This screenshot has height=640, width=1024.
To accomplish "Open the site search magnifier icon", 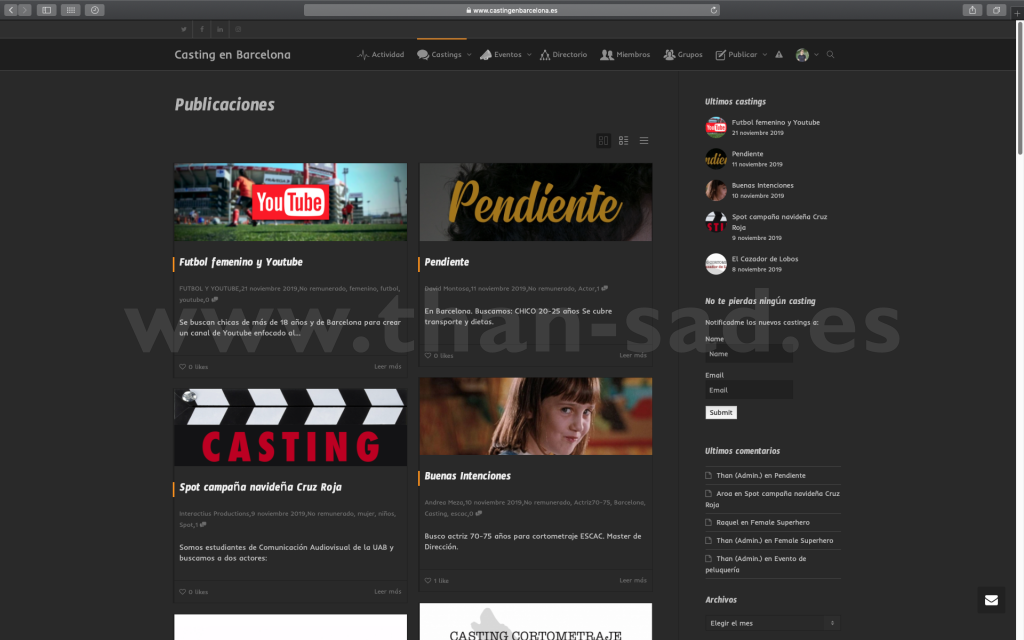I will 831,55.
